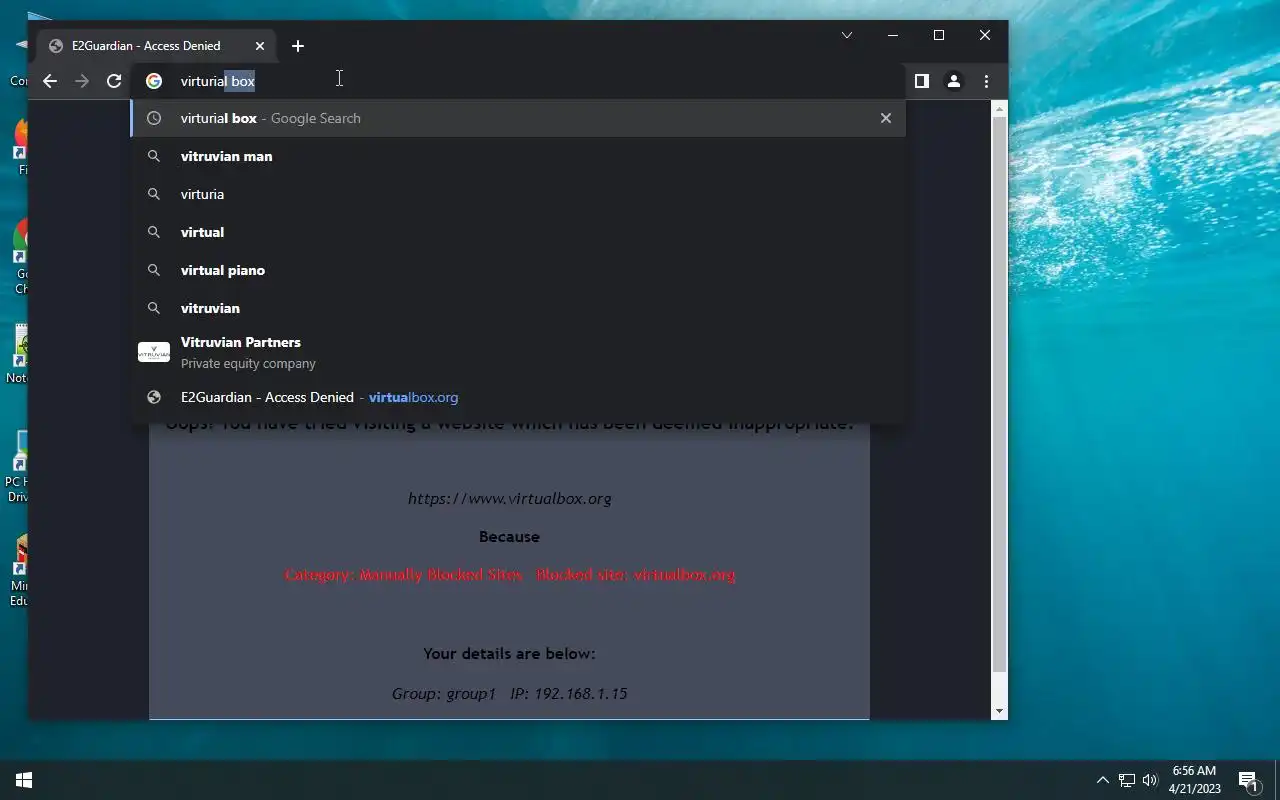The width and height of the screenshot is (1280, 800).
Task: Click the word 'Because' on the page
Action: (x=509, y=537)
